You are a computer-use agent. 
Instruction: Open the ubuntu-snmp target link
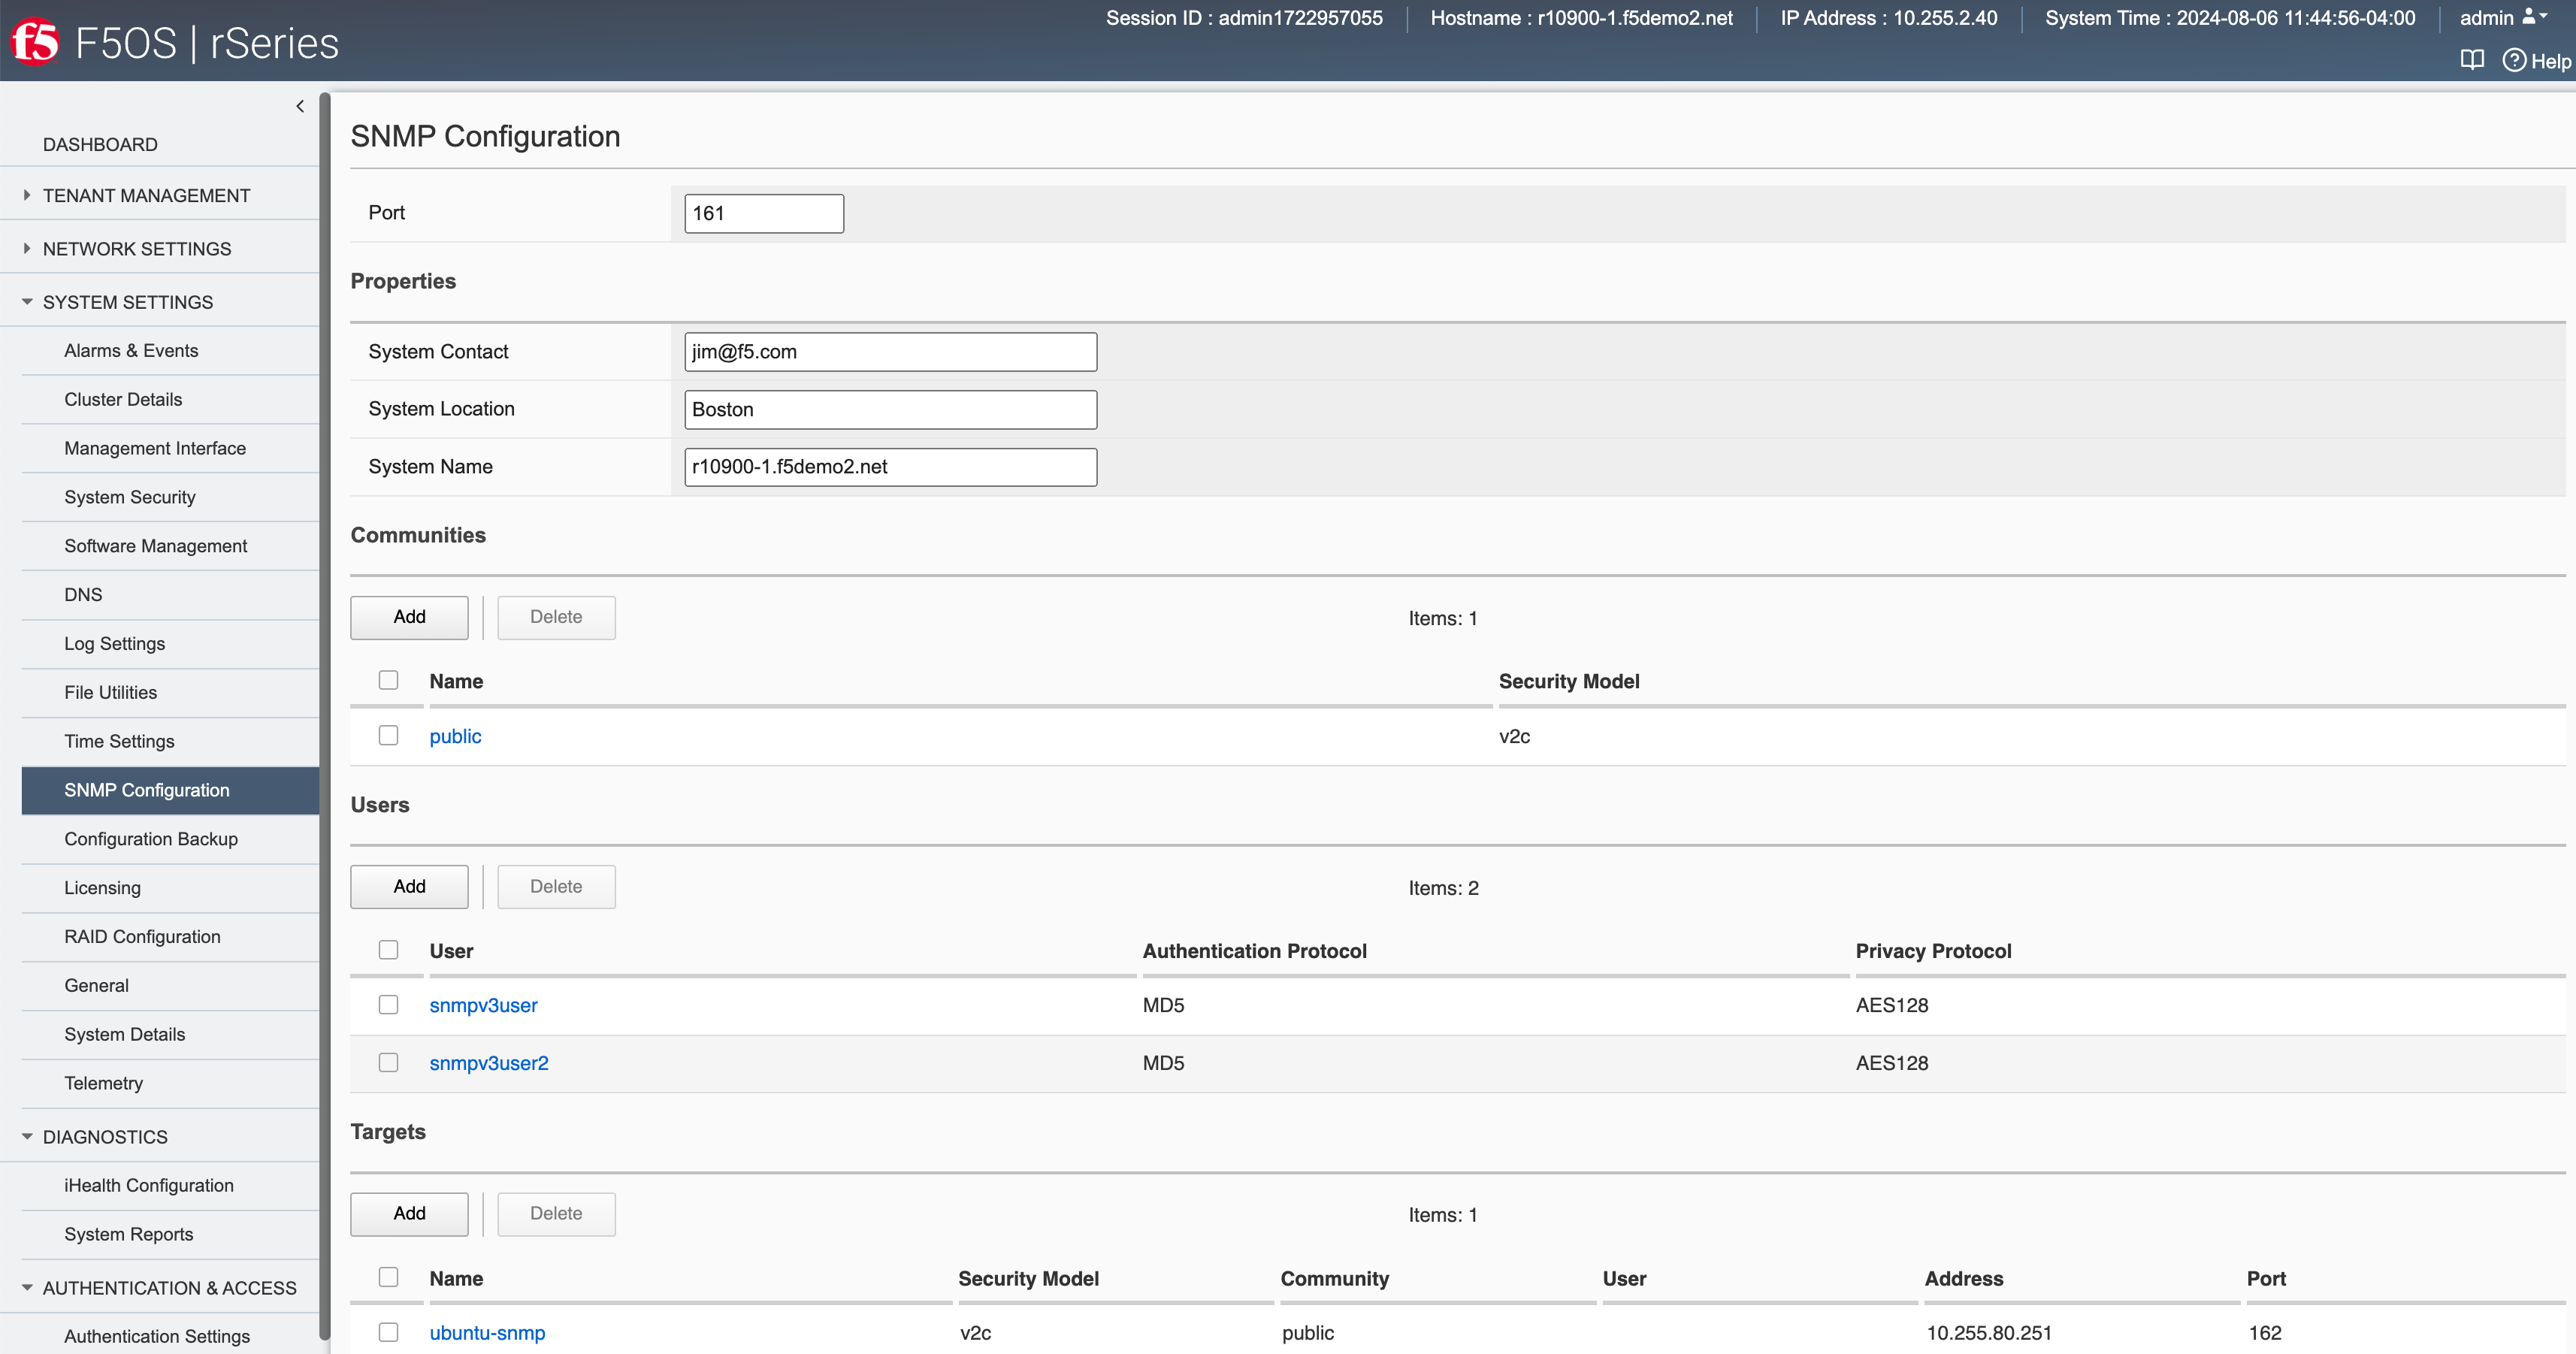pyautogui.click(x=487, y=1334)
